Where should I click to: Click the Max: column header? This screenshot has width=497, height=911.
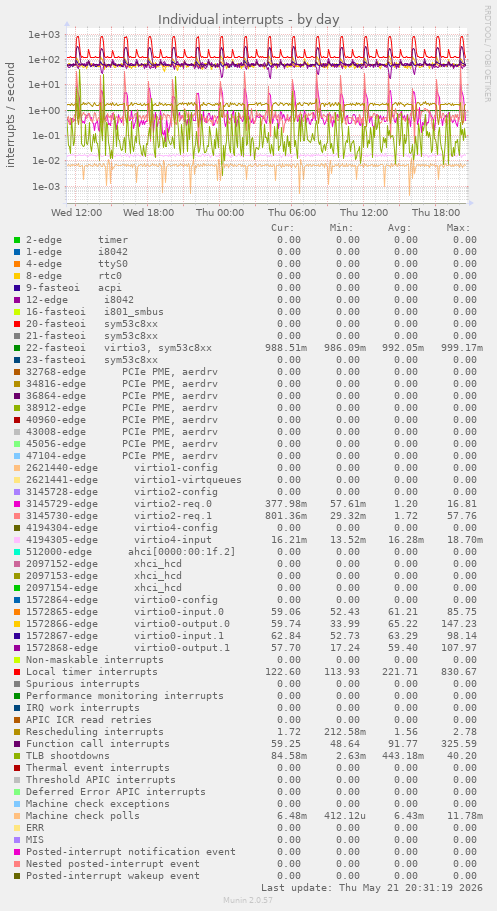coord(458,228)
